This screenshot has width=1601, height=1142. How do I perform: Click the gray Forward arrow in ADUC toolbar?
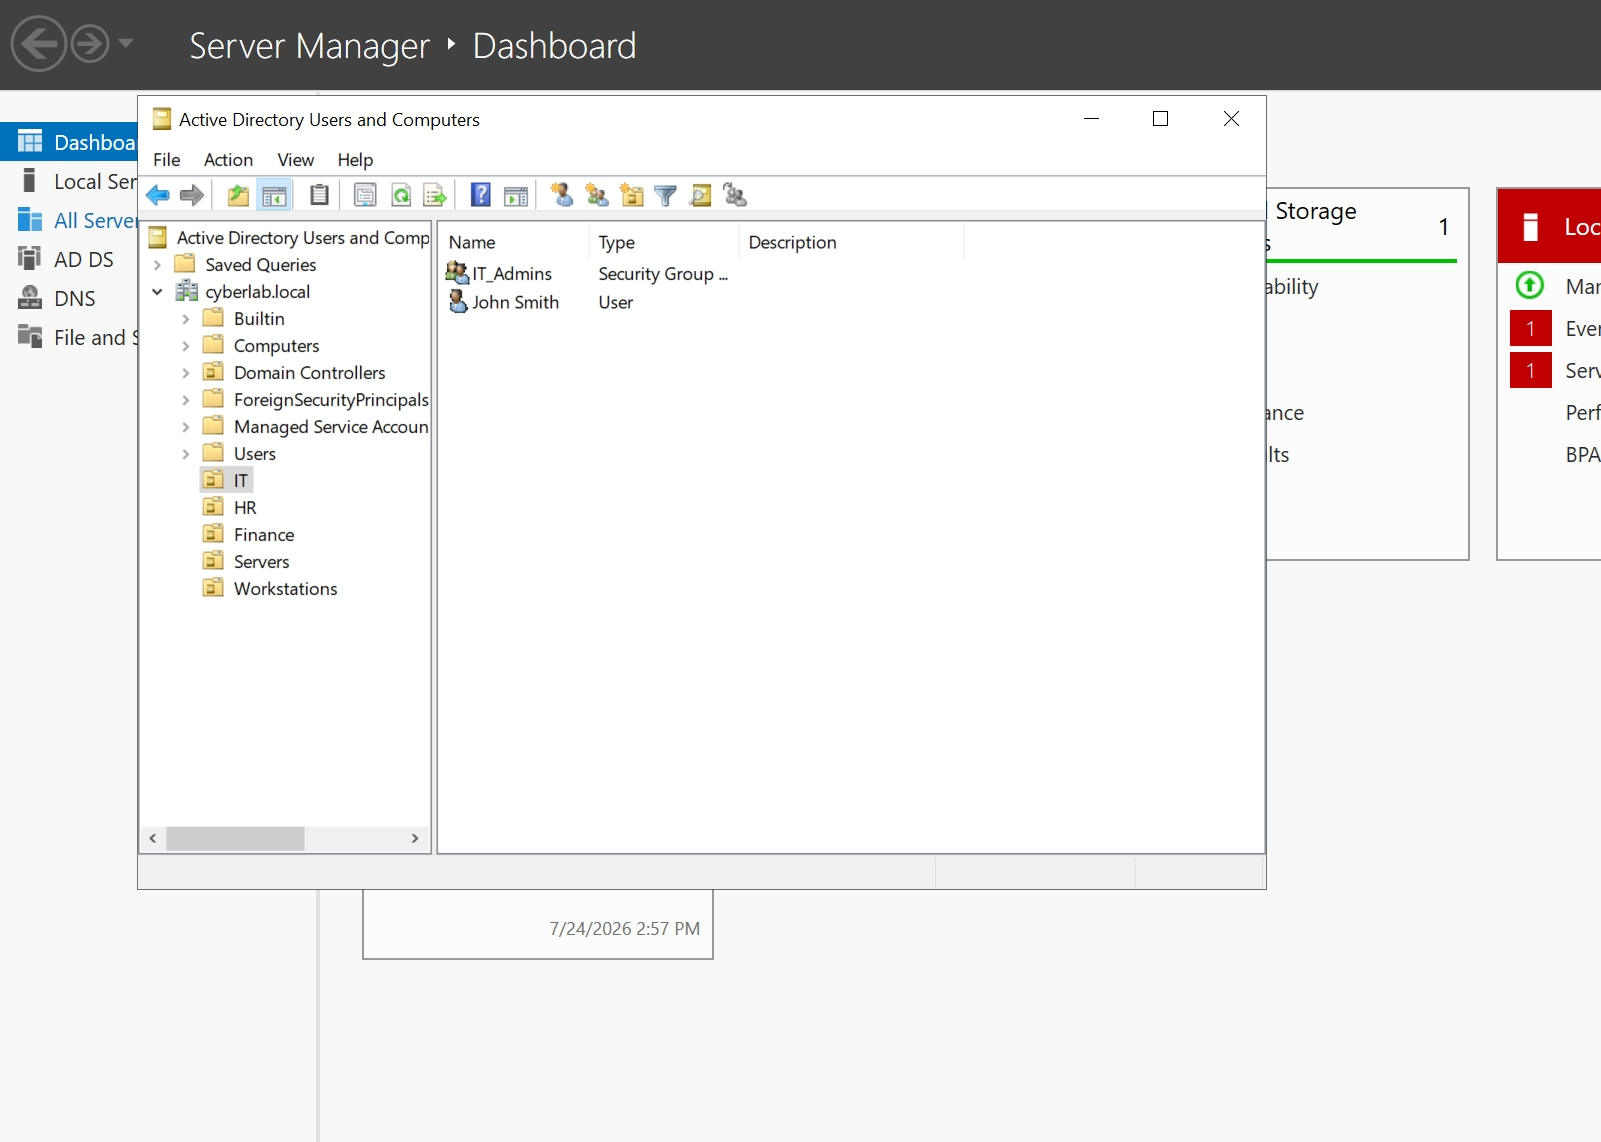pyautogui.click(x=192, y=195)
